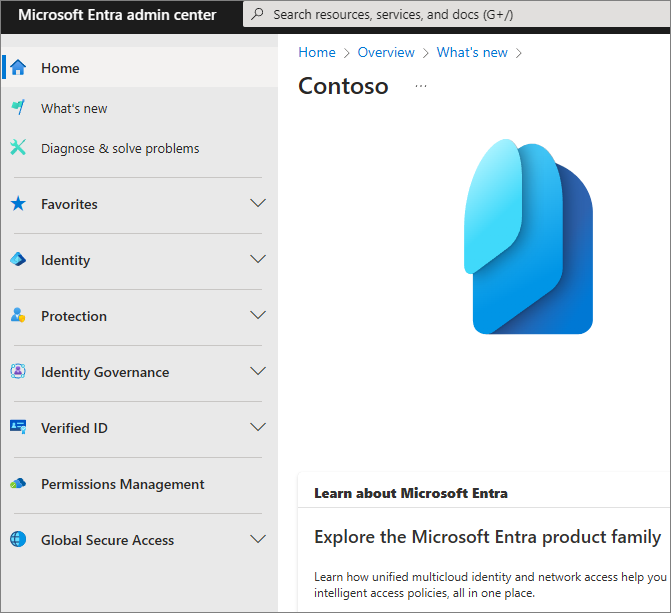Go to Home breadcrumb link
This screenshot has height=613, width=671.
(x=317, y=52)
